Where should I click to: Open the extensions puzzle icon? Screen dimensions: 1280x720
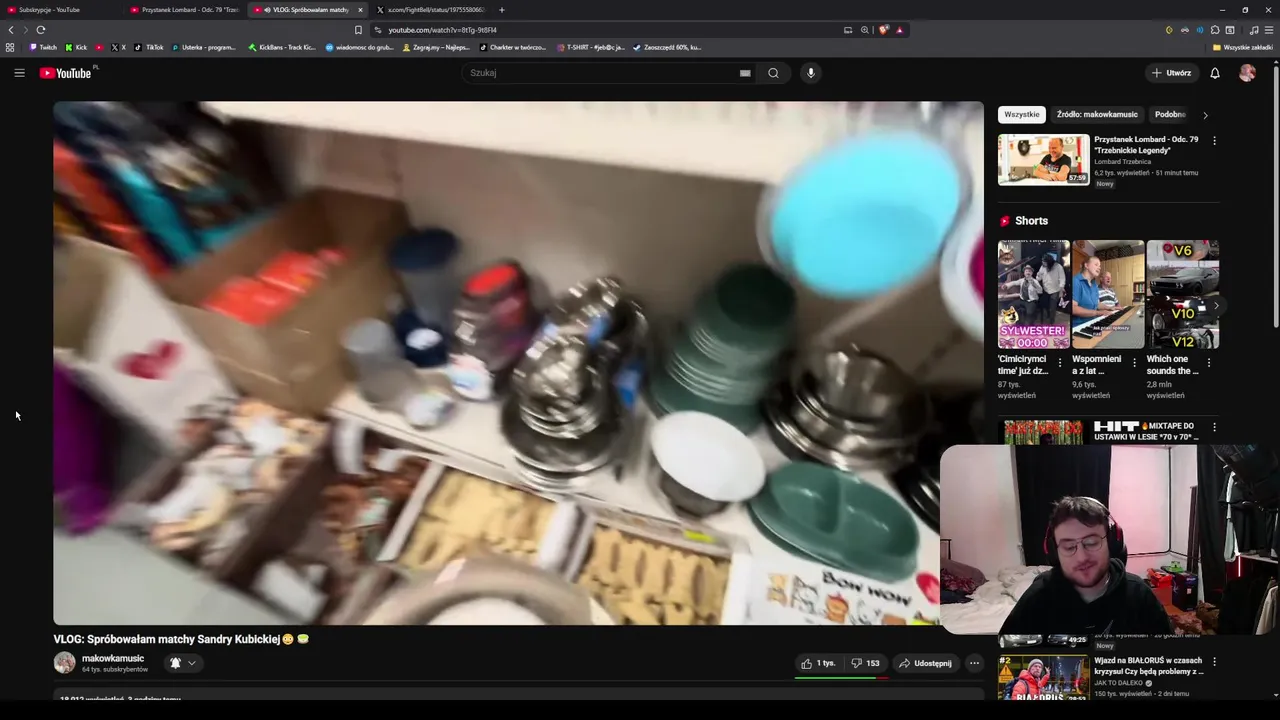1215,30
